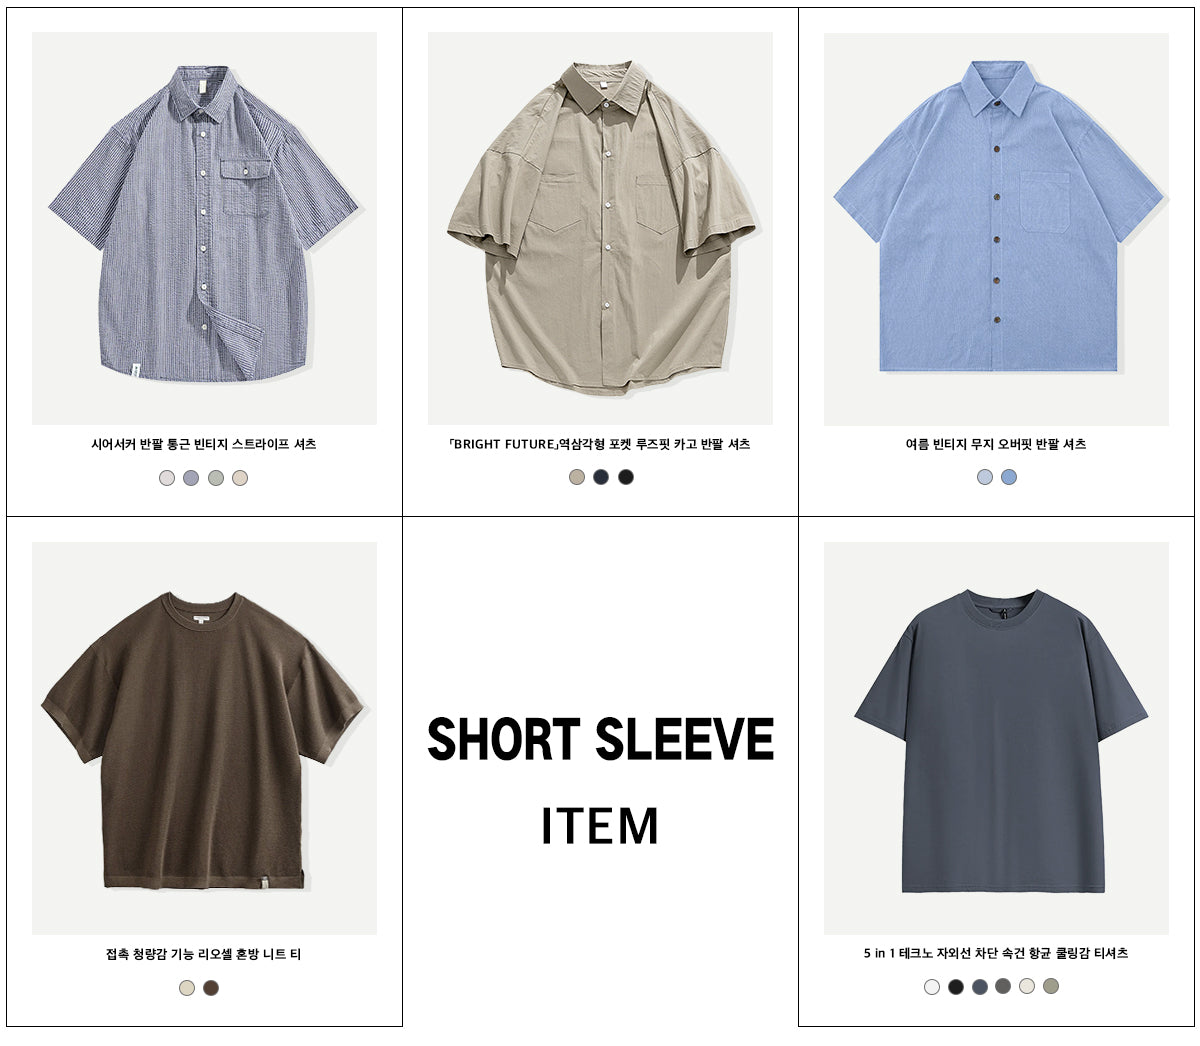Click the SHORT SLEEVE ITEM banner tile
The height and width of the screenshot is (1046, 1200).
(600, 771)
